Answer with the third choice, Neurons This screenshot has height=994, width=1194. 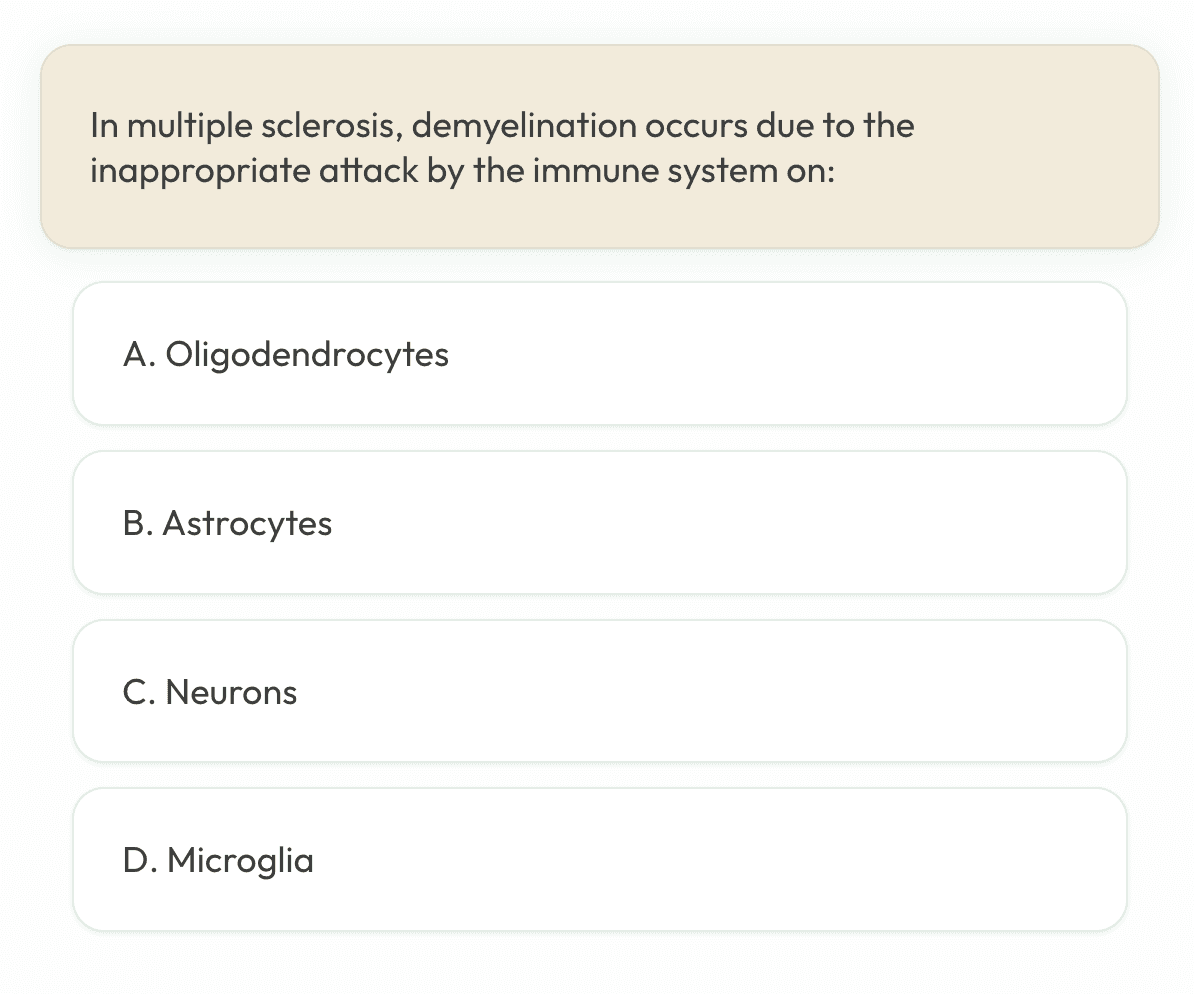(x=600, y=691)
